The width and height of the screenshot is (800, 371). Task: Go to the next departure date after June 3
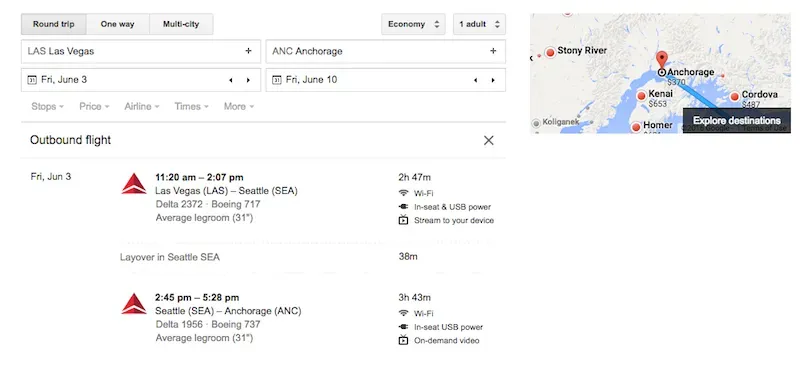pyautogui.click(x=248, y=80)
